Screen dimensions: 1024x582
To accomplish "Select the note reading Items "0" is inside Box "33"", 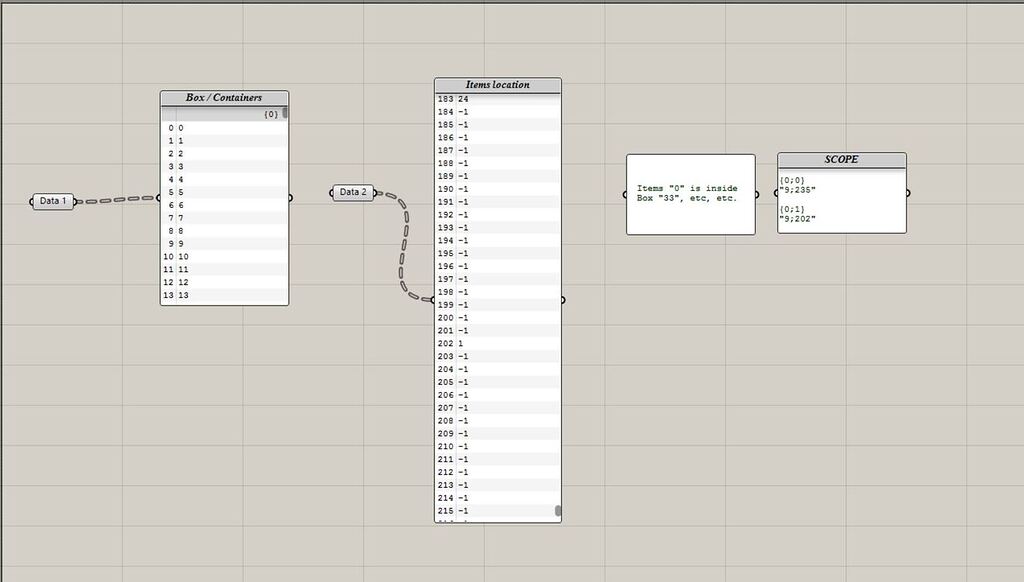I will click(690, 193).
